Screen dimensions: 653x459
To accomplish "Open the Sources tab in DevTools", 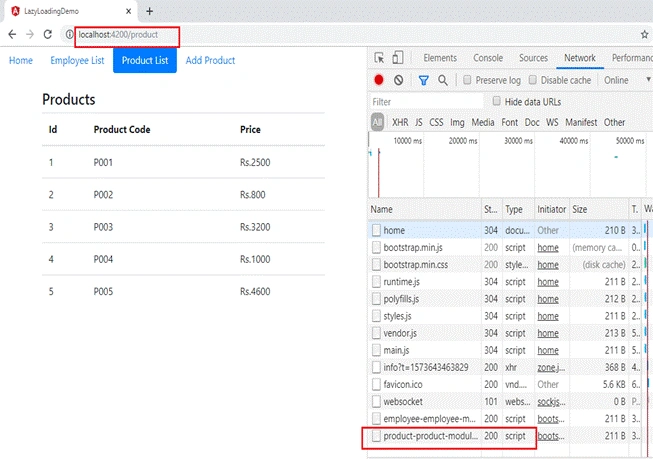I will 533,58.
